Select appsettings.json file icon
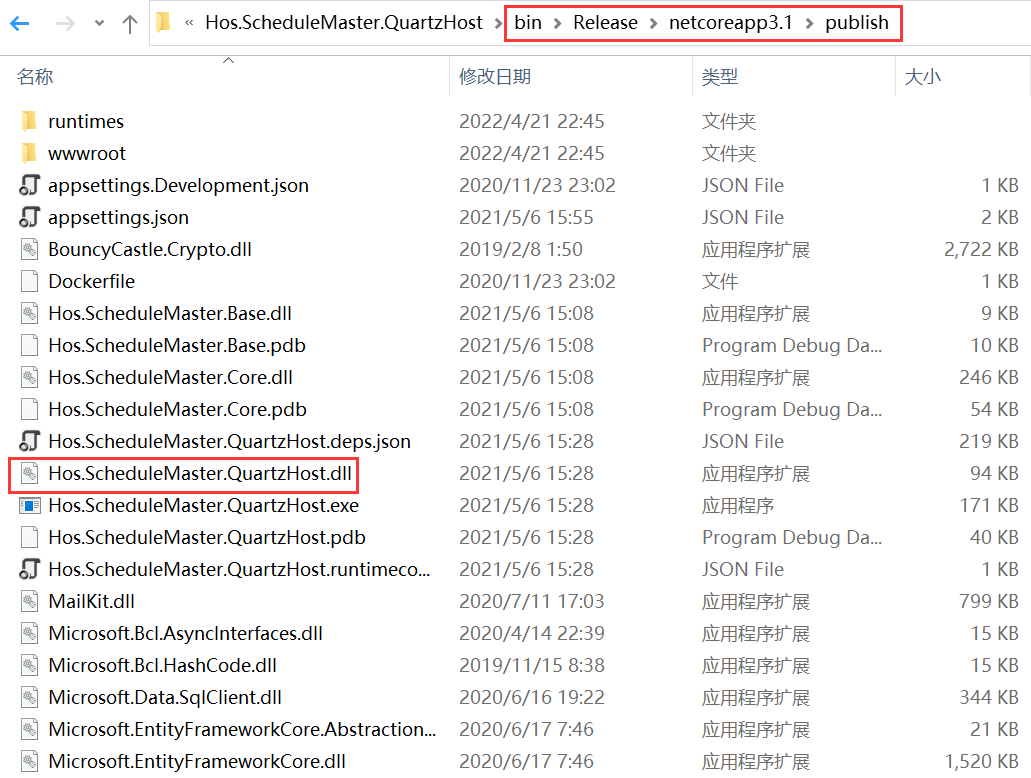 tap(30, 217)
